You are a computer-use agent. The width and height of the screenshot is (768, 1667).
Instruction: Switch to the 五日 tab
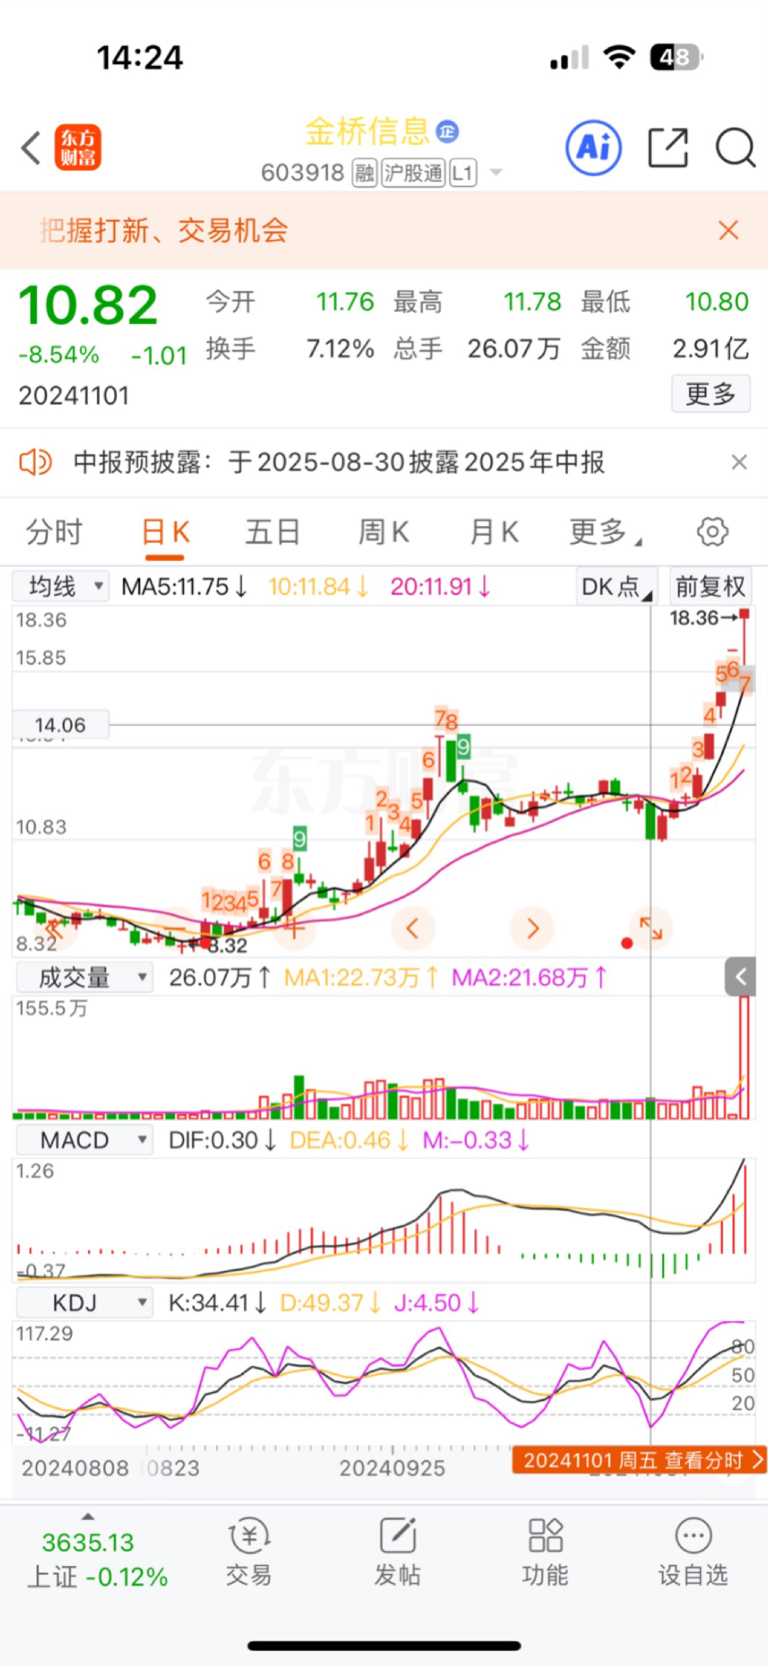273,532
